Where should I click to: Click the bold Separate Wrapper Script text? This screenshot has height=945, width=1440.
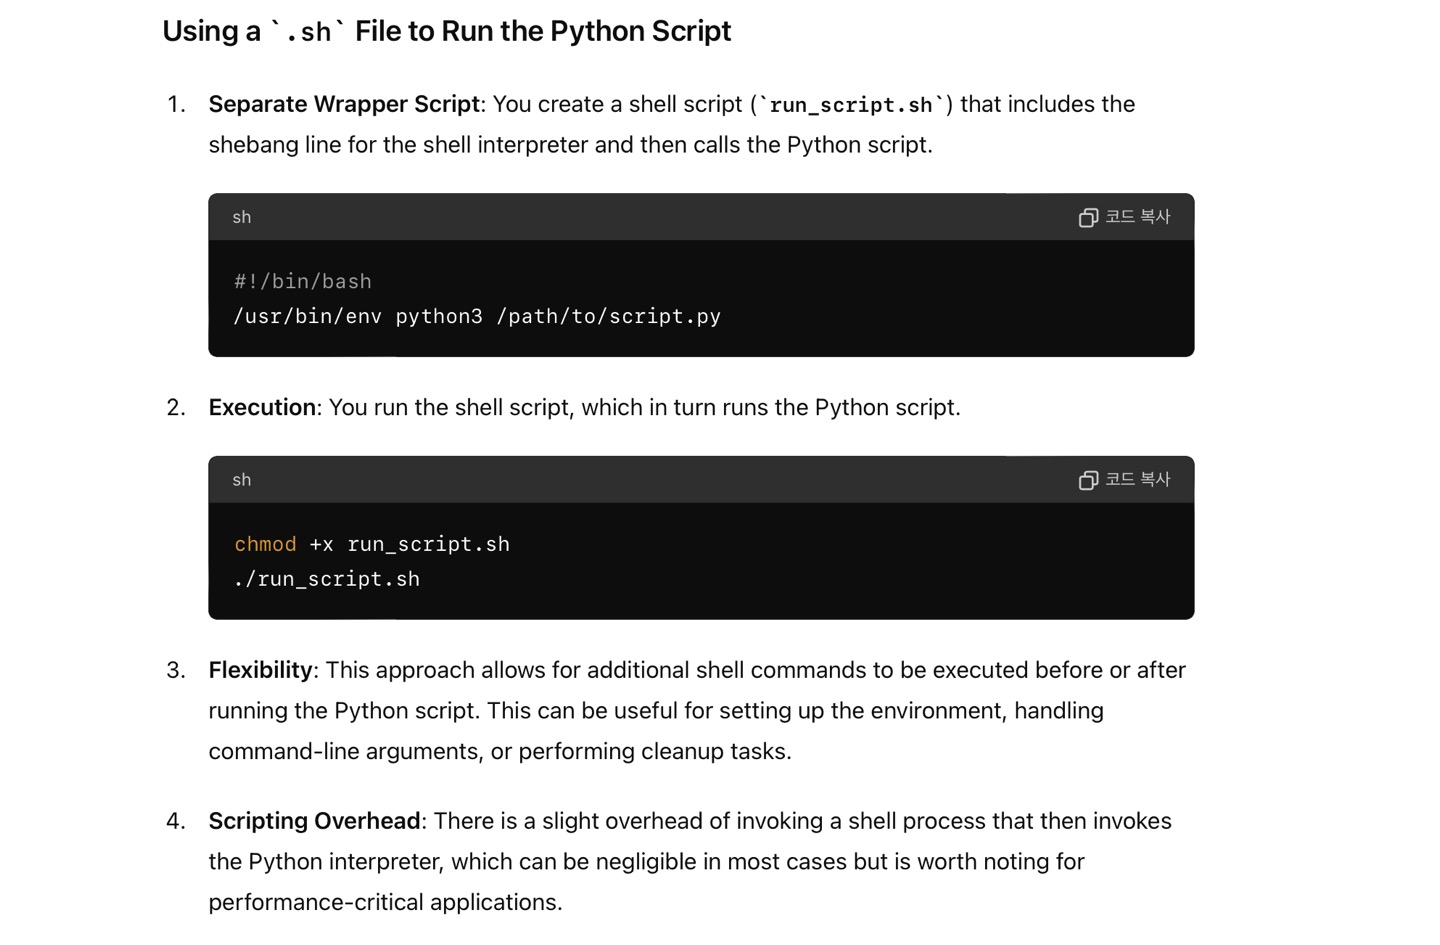pos(344,104)
